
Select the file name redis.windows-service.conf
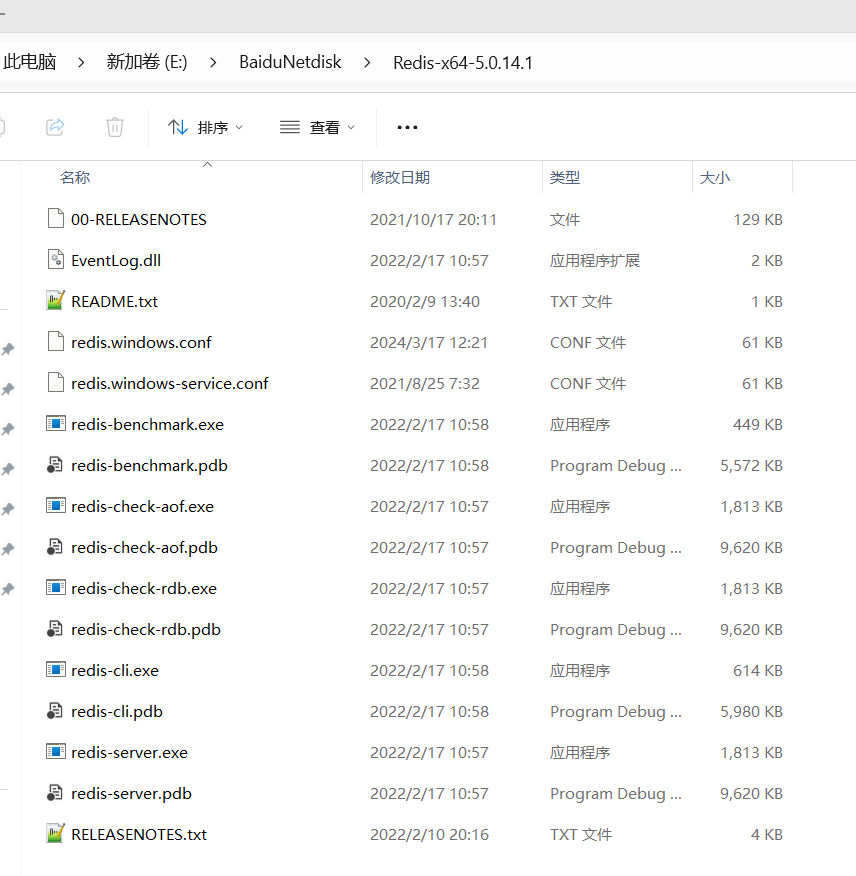[x=170, y=384]
